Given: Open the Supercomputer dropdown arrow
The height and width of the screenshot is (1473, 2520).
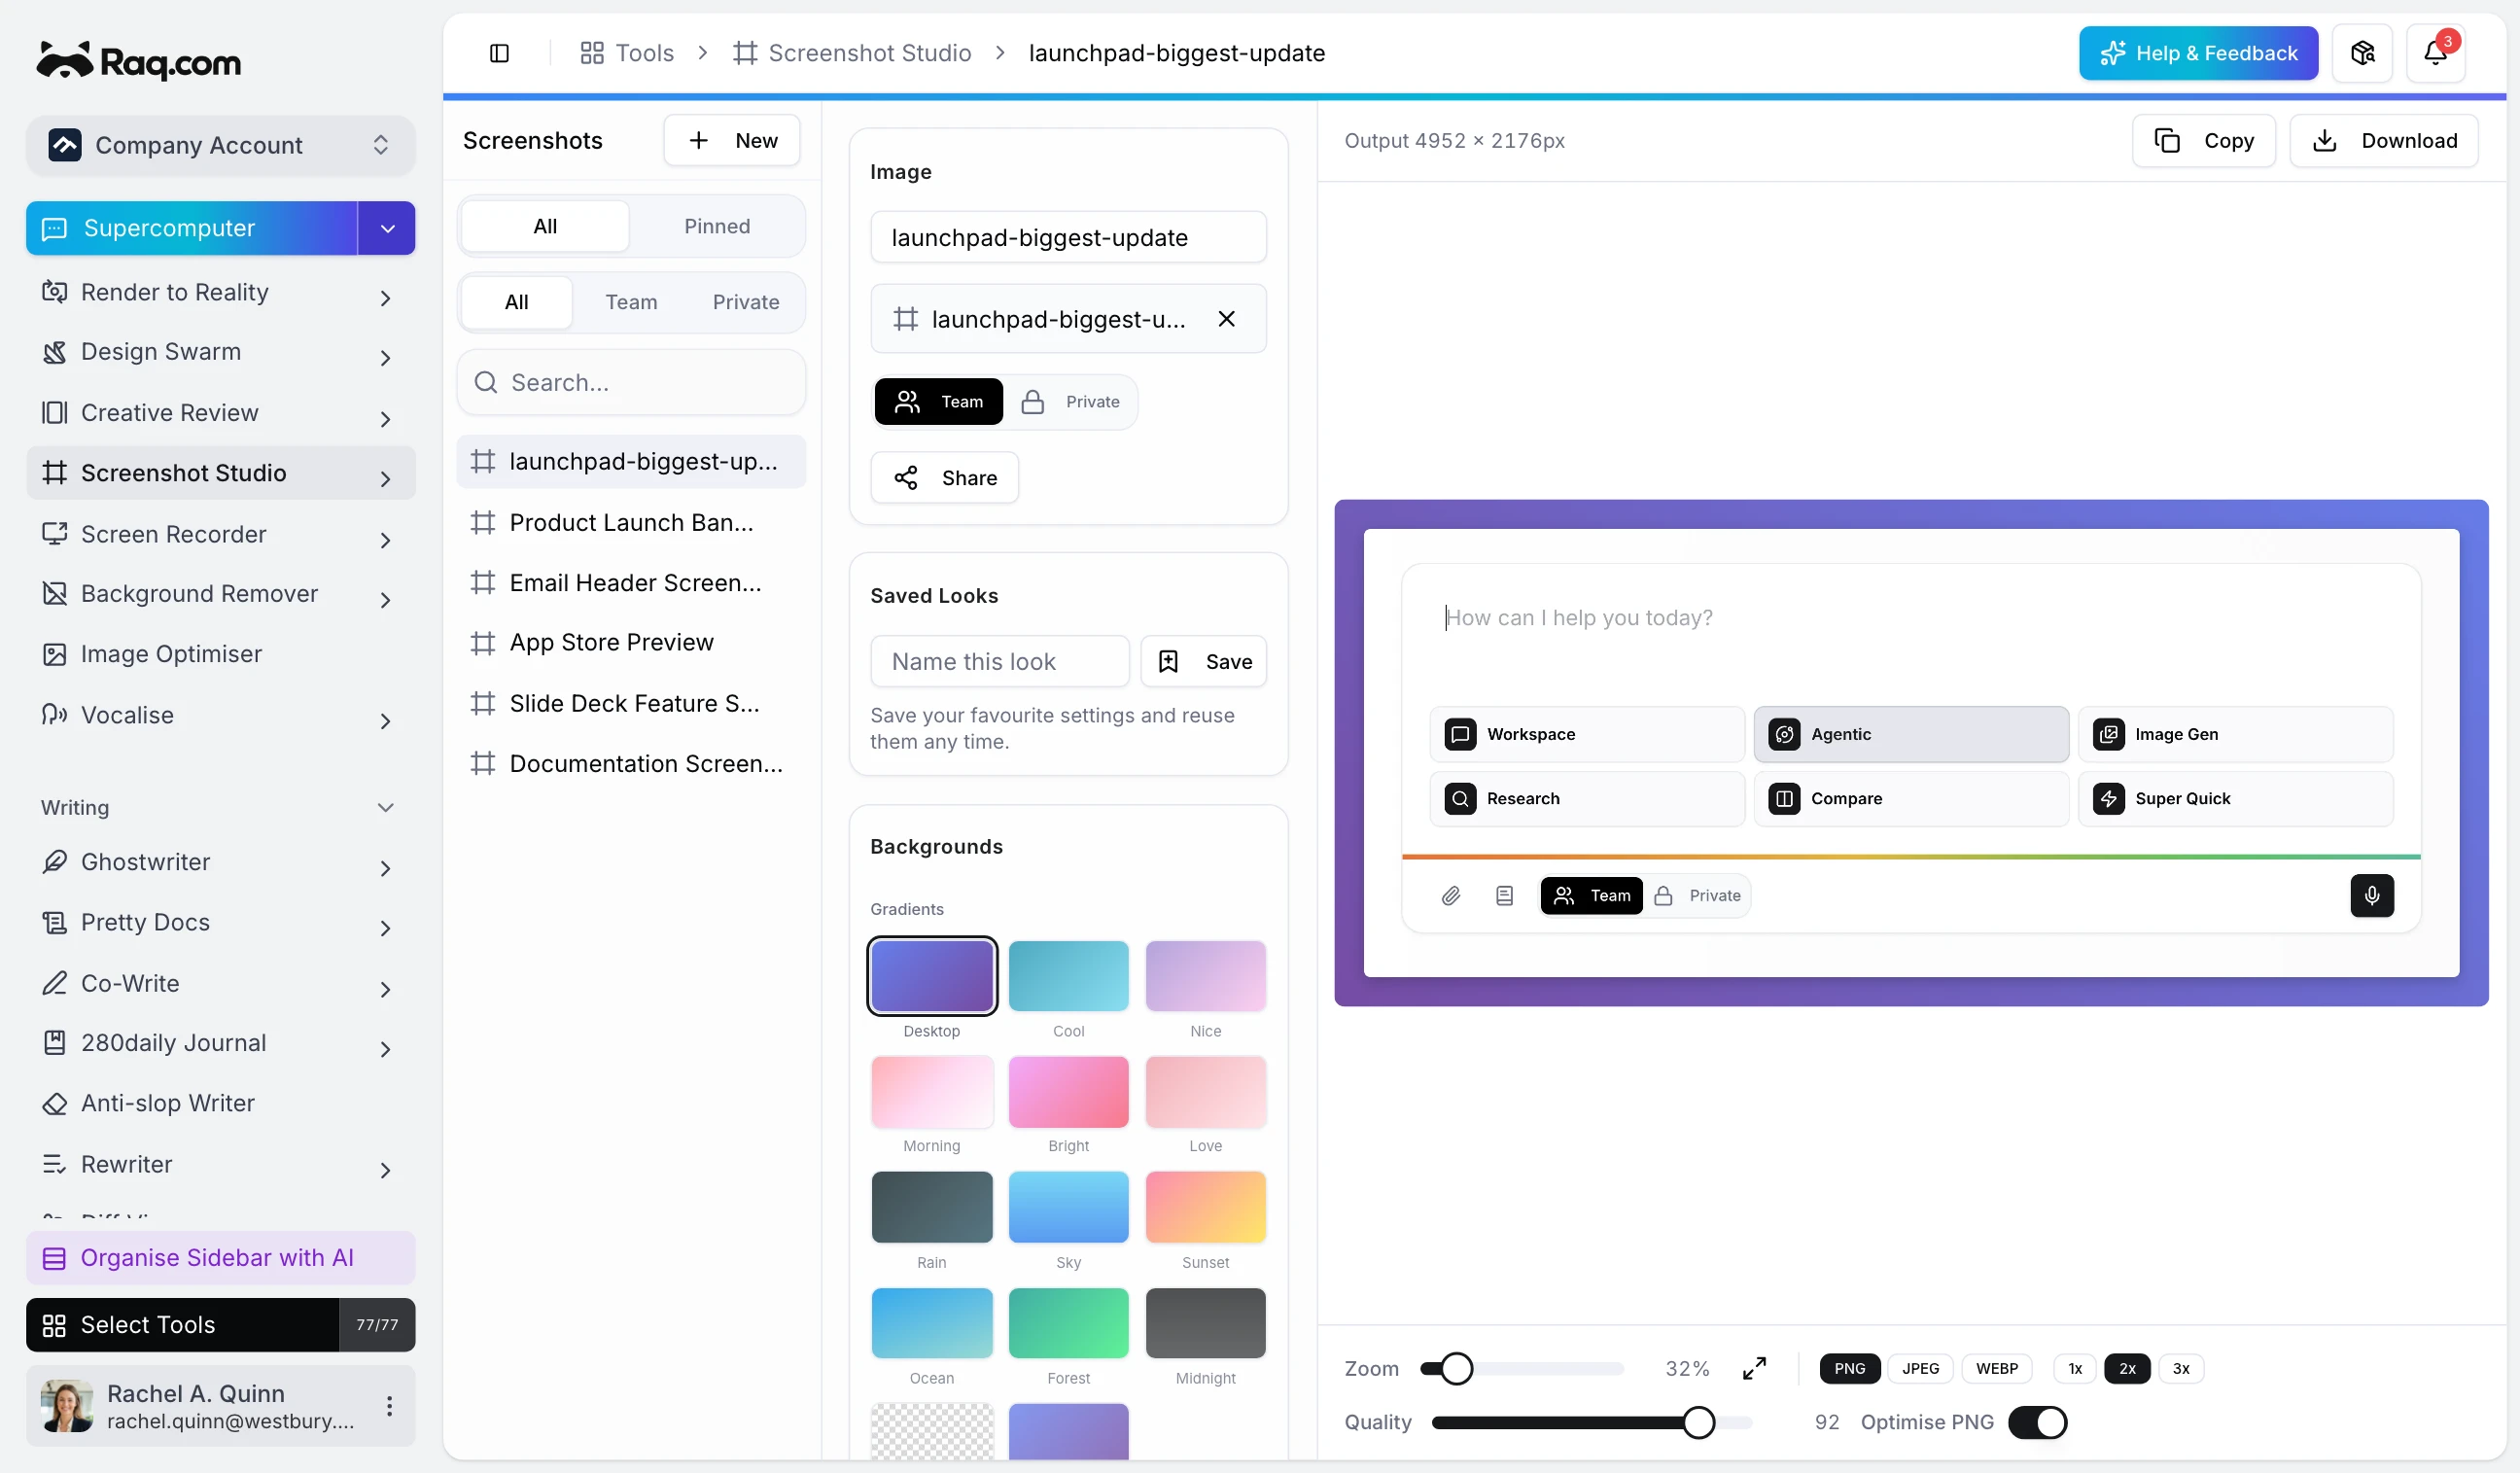Looking at the screenshot, I should 387,228.
